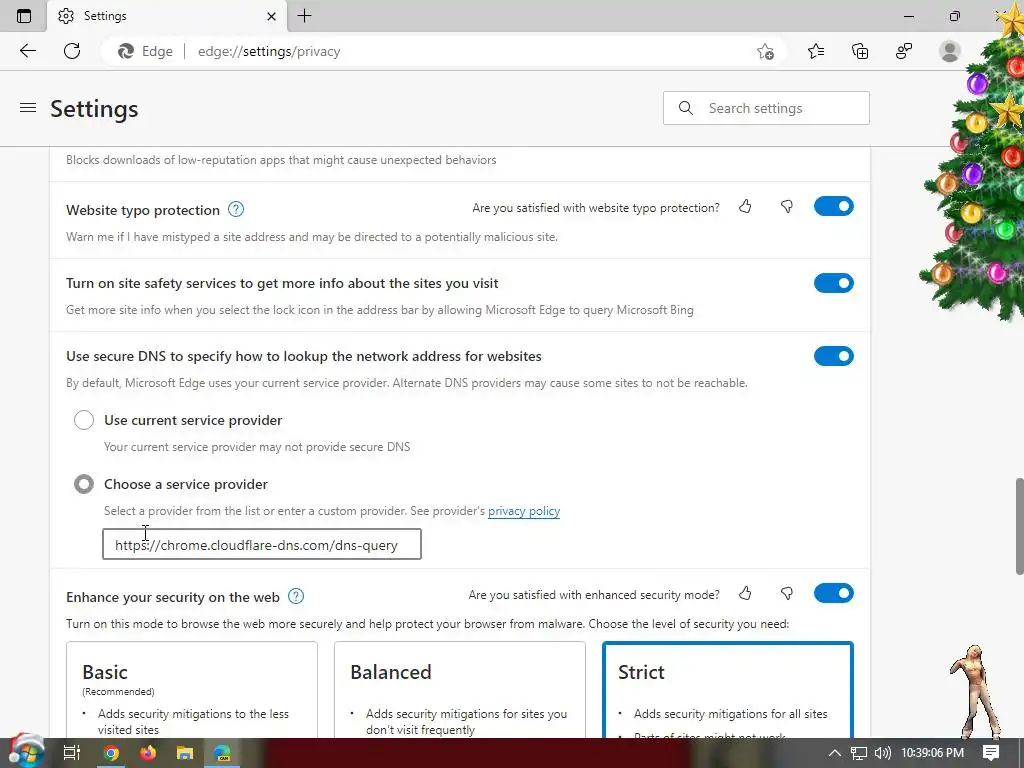The height and width of the screenshot is (768, 1024).
Task: Click the Website typo protection help icon
Action: pos(236,210)
